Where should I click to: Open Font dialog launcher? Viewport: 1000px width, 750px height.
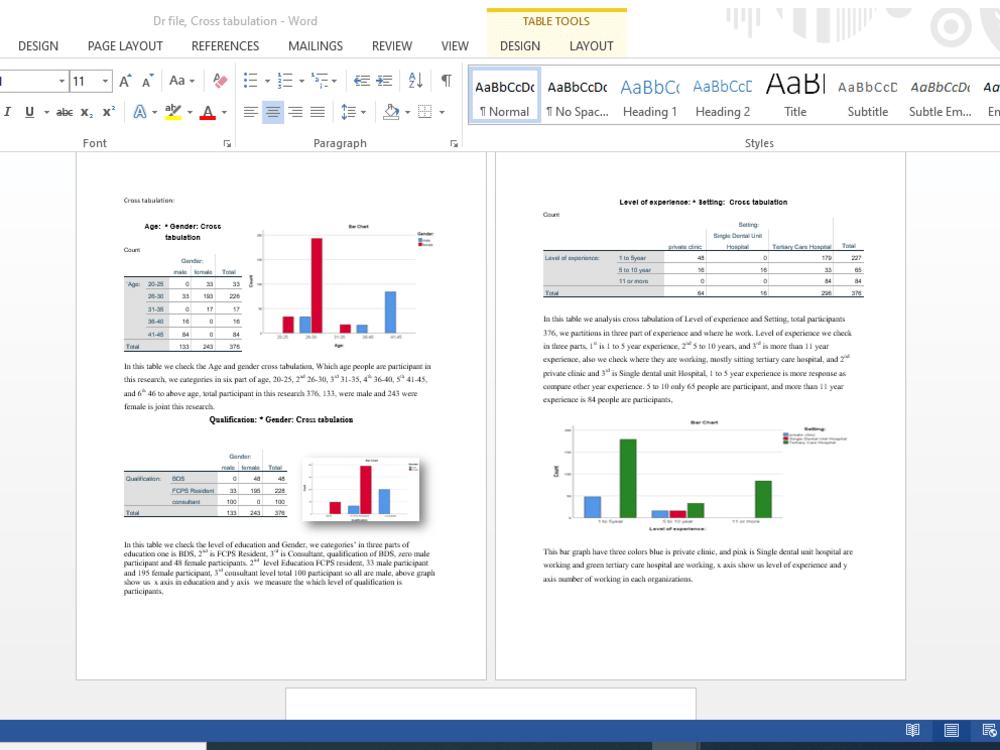[x=227, y=143]
